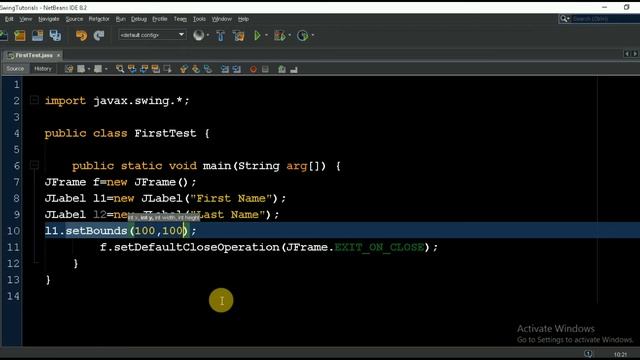Click the Find Next Occurrence icon
Screen dimensions: 640x360
point(144,69)
